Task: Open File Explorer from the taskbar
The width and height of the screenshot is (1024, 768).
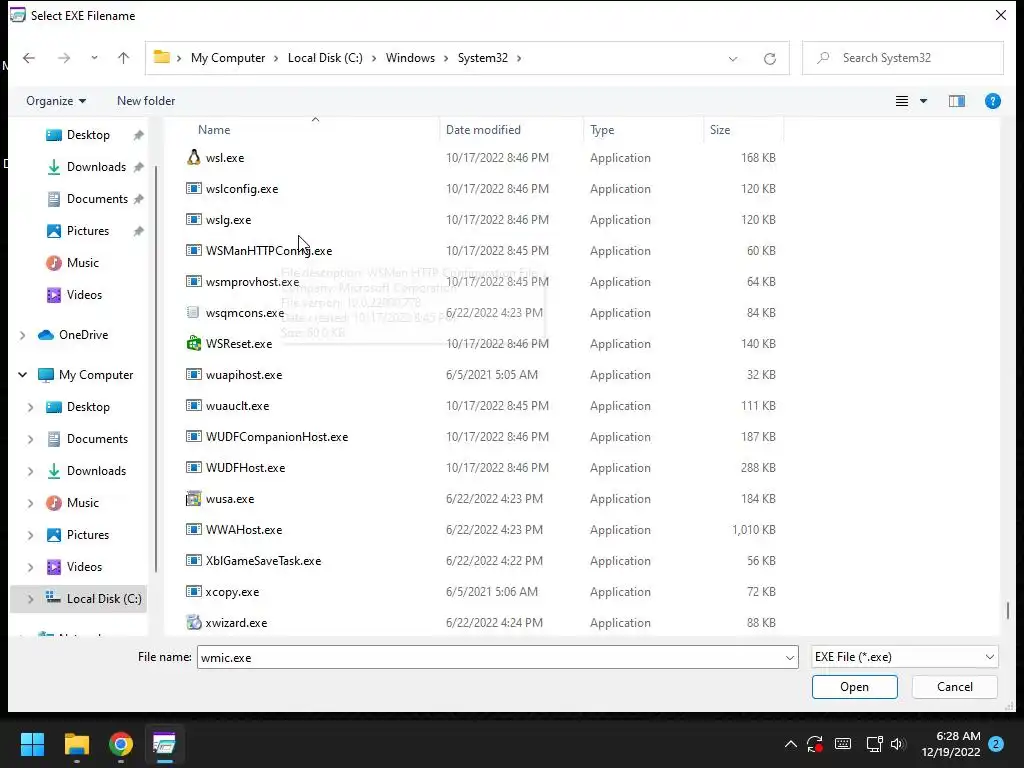Action: click(76, 744)
